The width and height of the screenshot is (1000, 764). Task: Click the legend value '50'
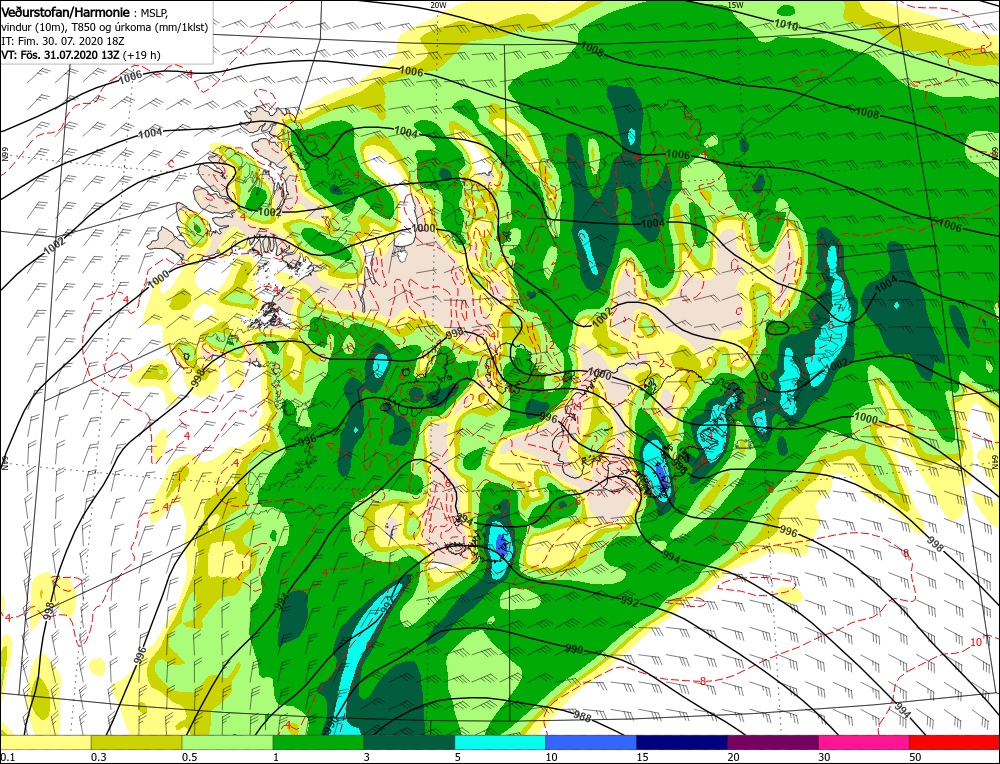point(915,756)
